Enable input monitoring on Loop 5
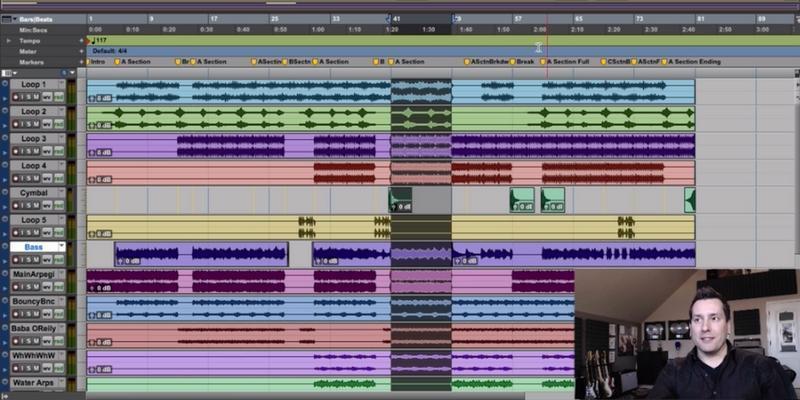Screen dimensions: 800x400 (x=23, y=232)
